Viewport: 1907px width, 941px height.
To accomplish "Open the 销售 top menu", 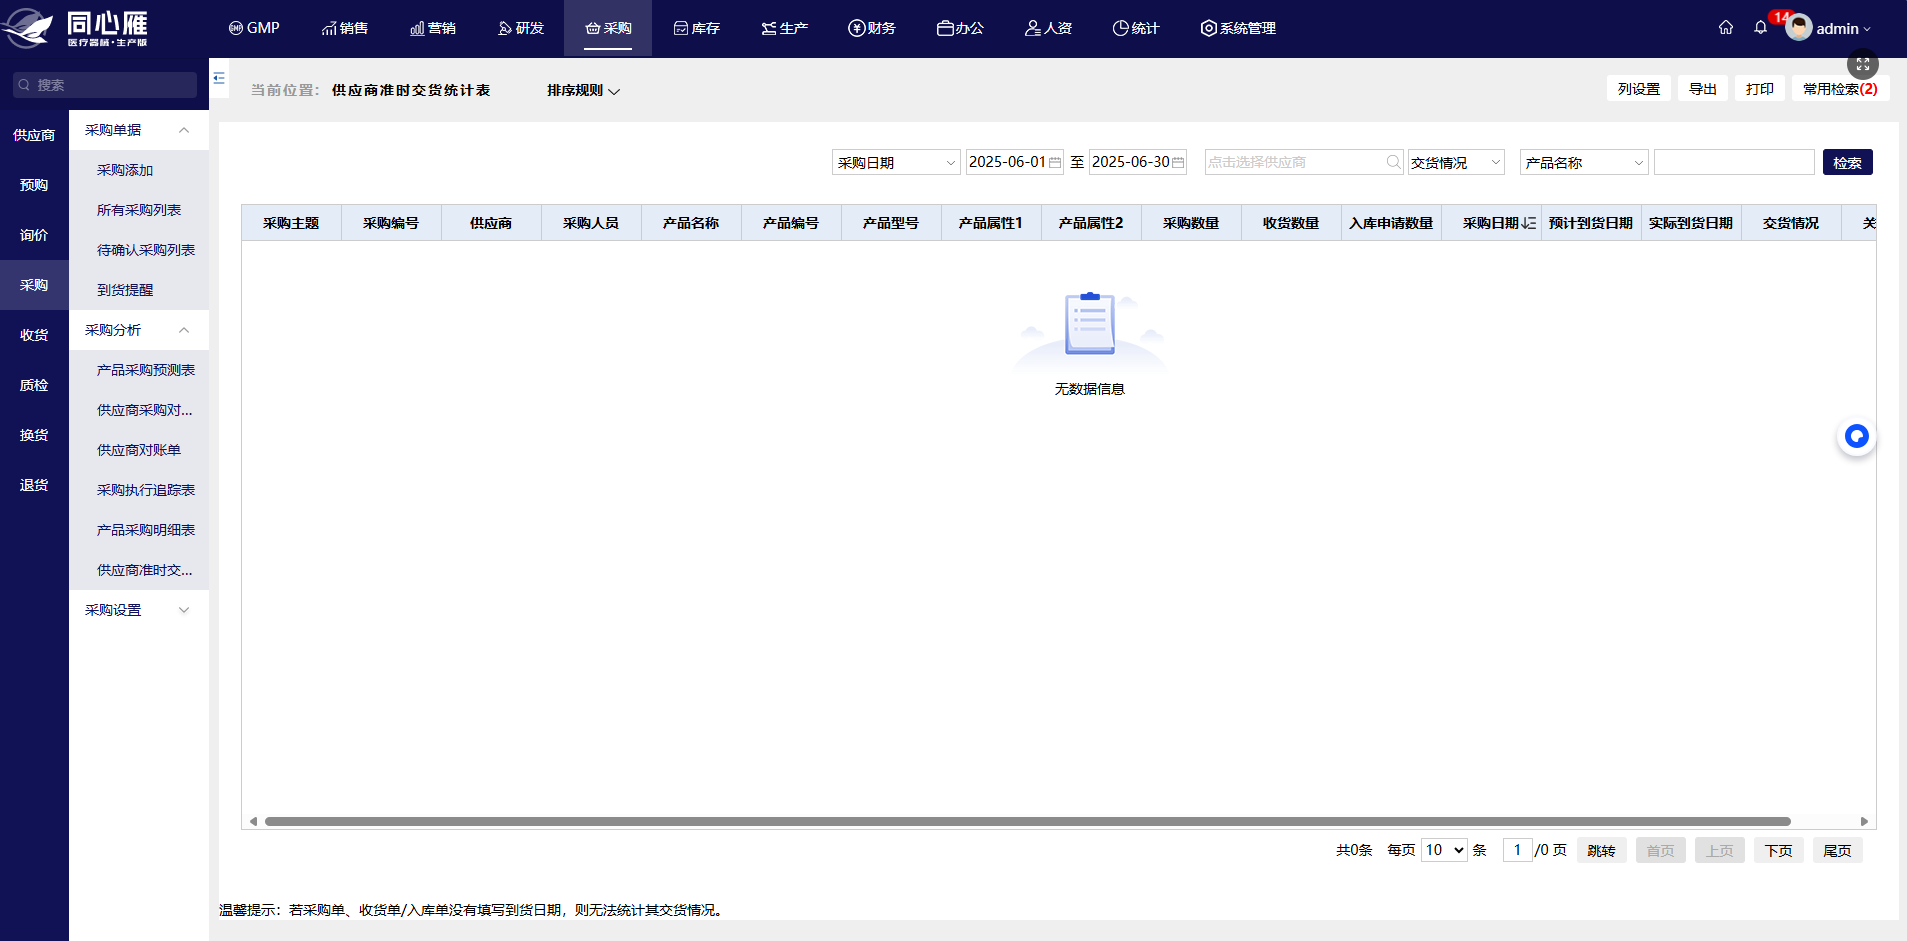I will [344, 28].
